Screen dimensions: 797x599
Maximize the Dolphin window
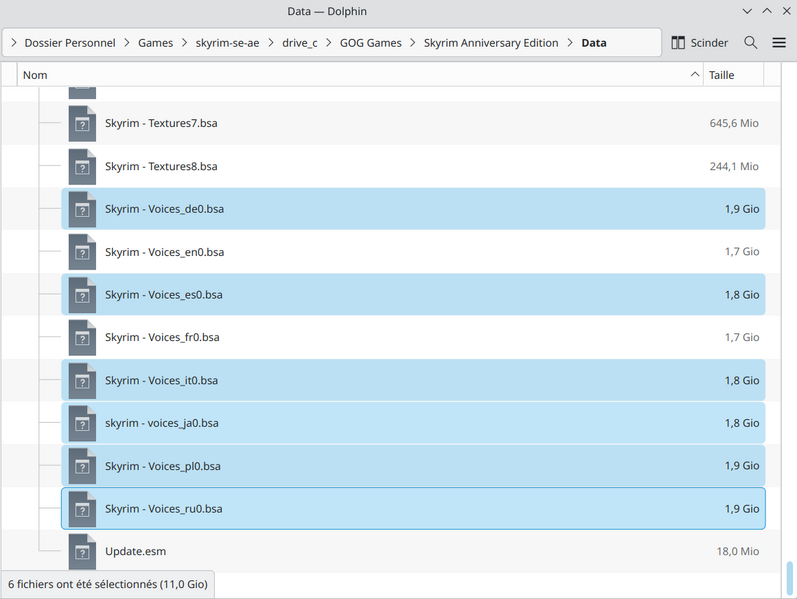(767, 11)
